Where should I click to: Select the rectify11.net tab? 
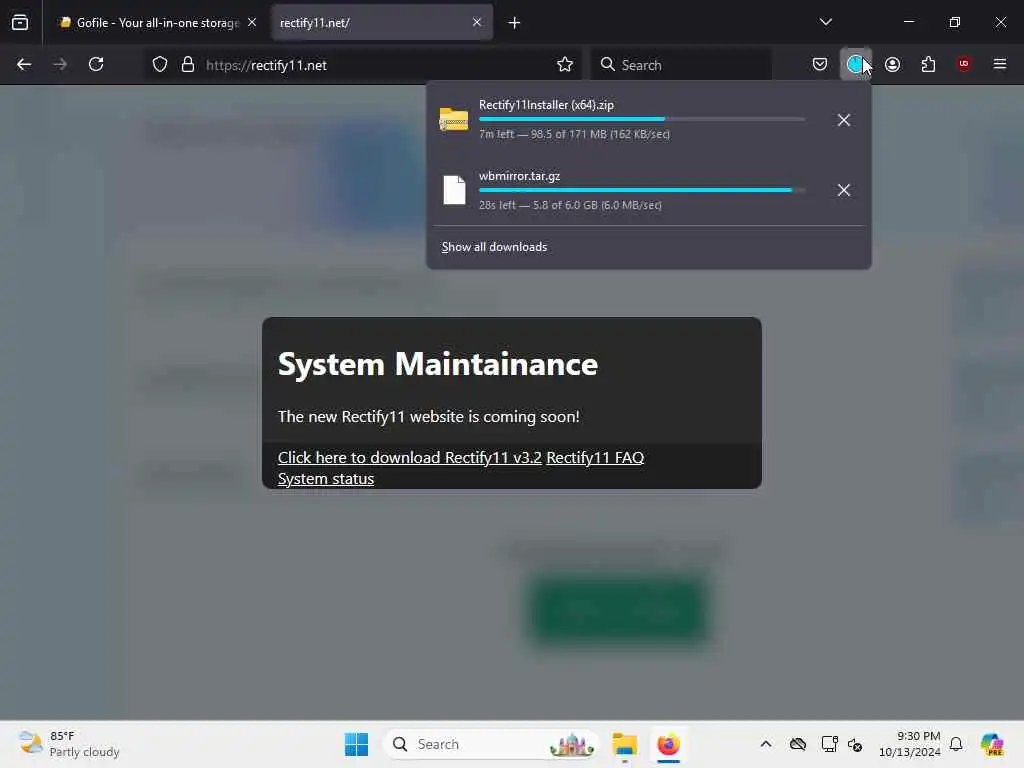click(382, 23)
